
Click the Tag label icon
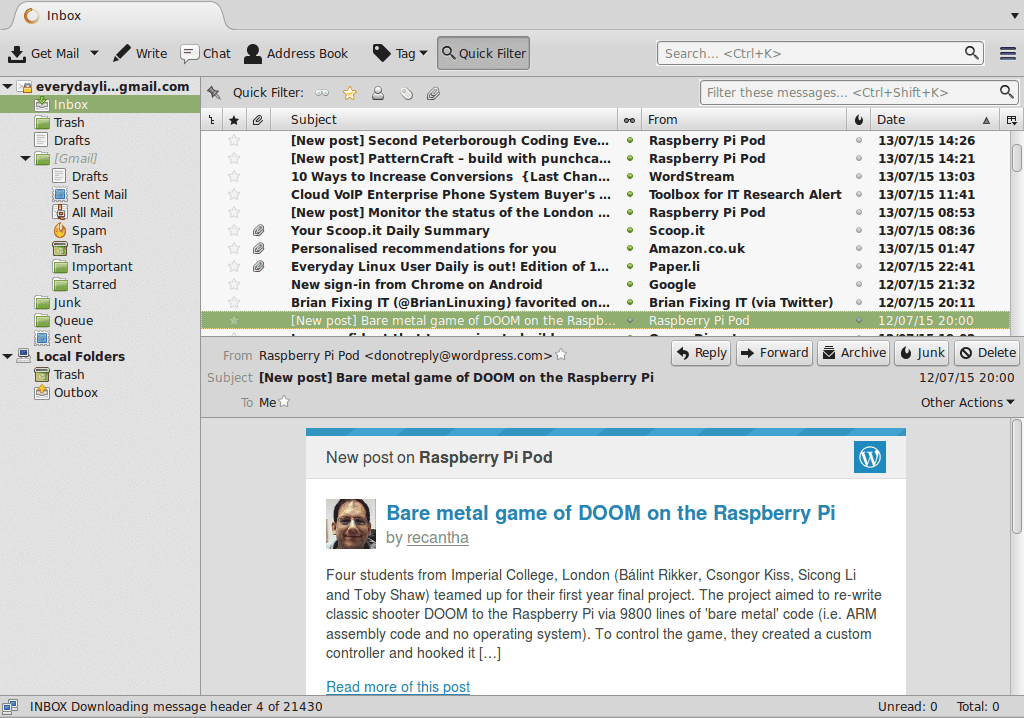[381, 53]
